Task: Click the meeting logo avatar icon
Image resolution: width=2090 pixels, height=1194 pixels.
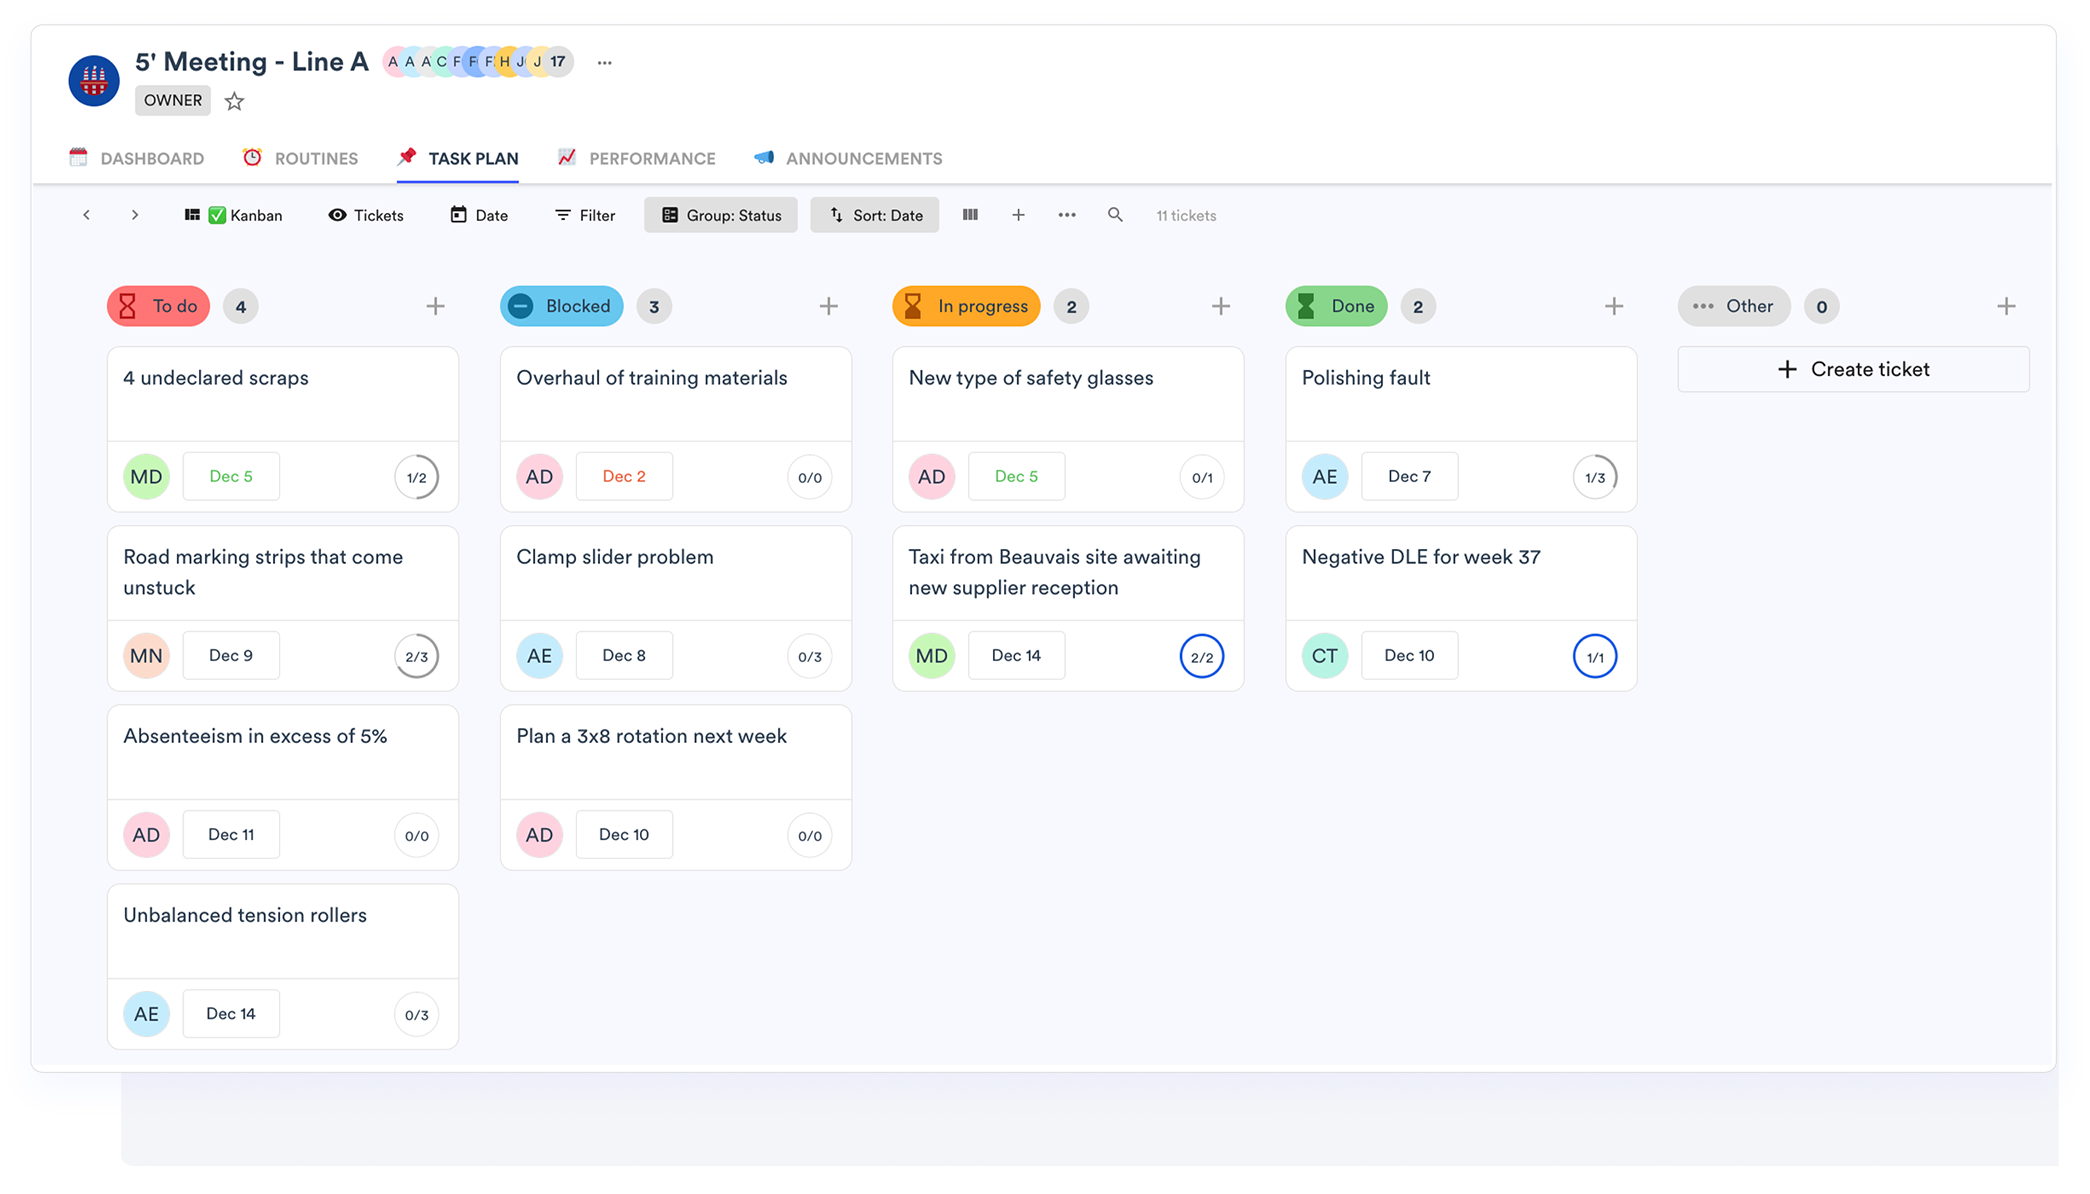Action: pos(94,81)
